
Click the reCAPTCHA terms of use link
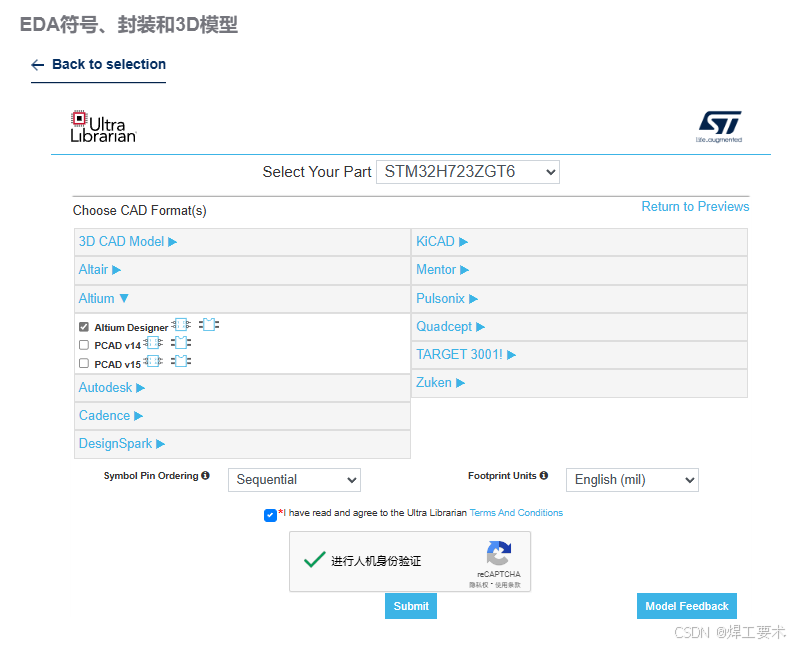(x=508, y=585)
